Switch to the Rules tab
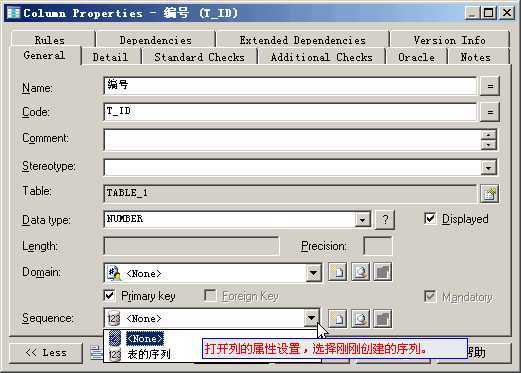This screenshot has height=373, width=521. coord(50,40)
